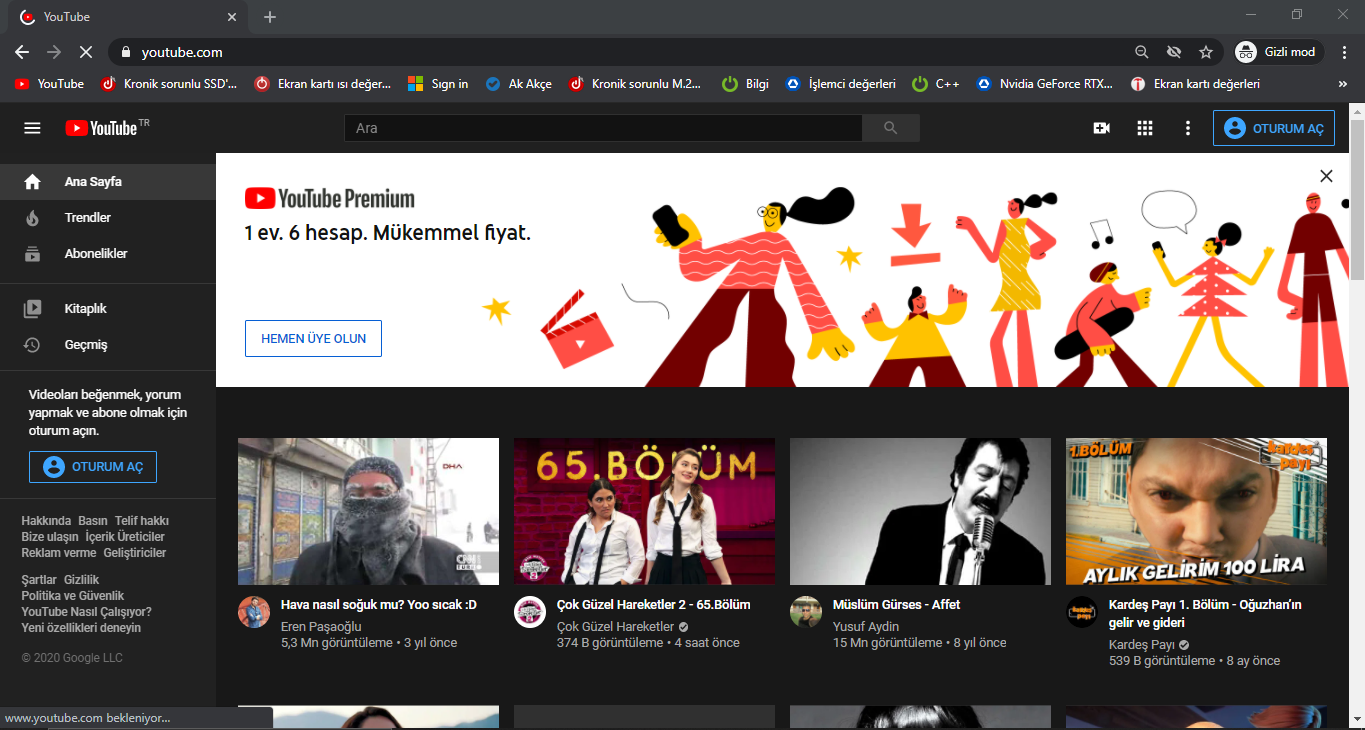
Task: Open the create video camera icon
Action: click(1102, 128)
